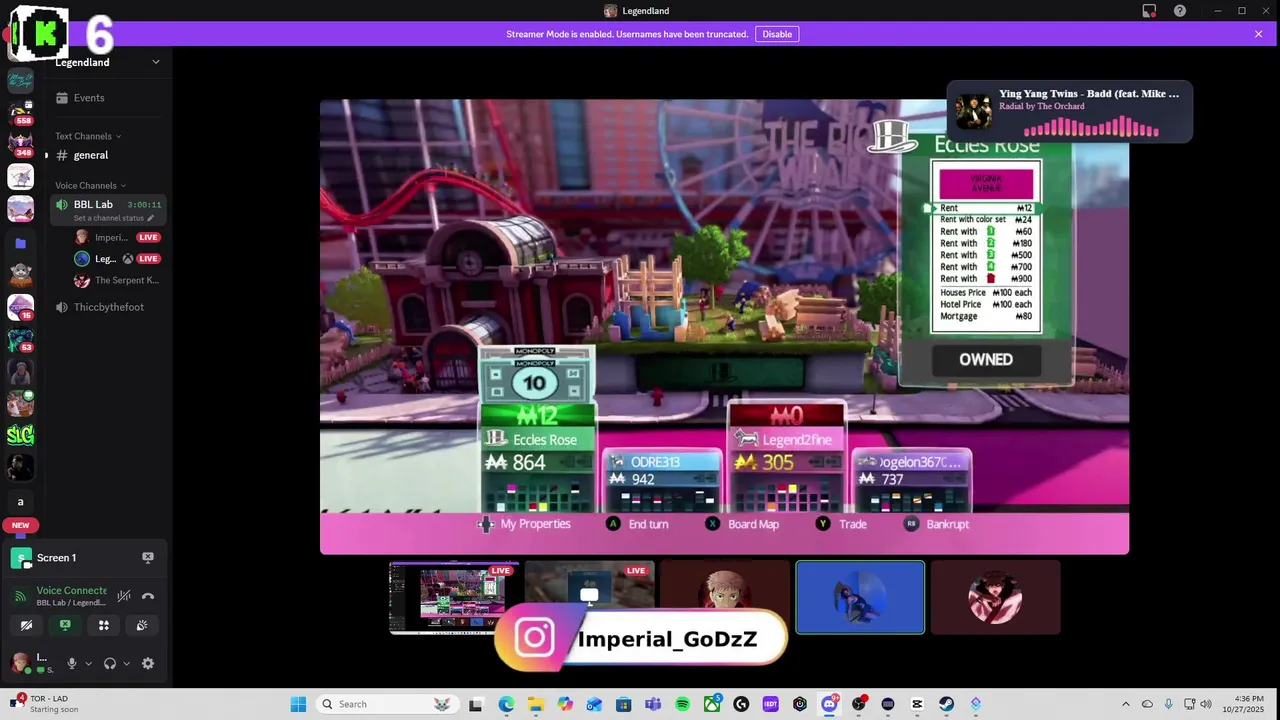The height and width of the screenshot is (720, 1280).
Task: Click the TOR - LAD widget
Action: [x=45, y=704]
